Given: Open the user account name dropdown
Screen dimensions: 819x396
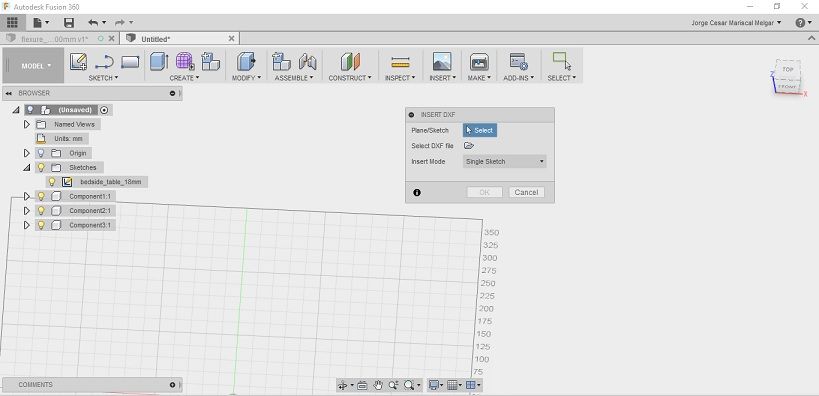Looking at the screenshot, I should [x=736, y=22].
